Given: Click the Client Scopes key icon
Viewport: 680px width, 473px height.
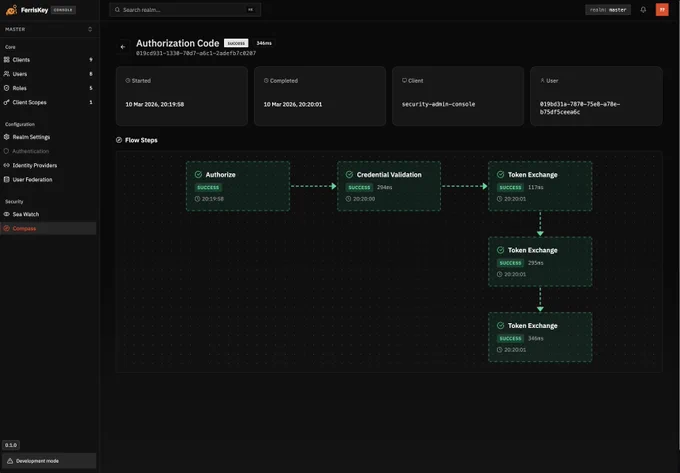Looking at the screenshot, I should pyautogui.click(x=7, y=102).
